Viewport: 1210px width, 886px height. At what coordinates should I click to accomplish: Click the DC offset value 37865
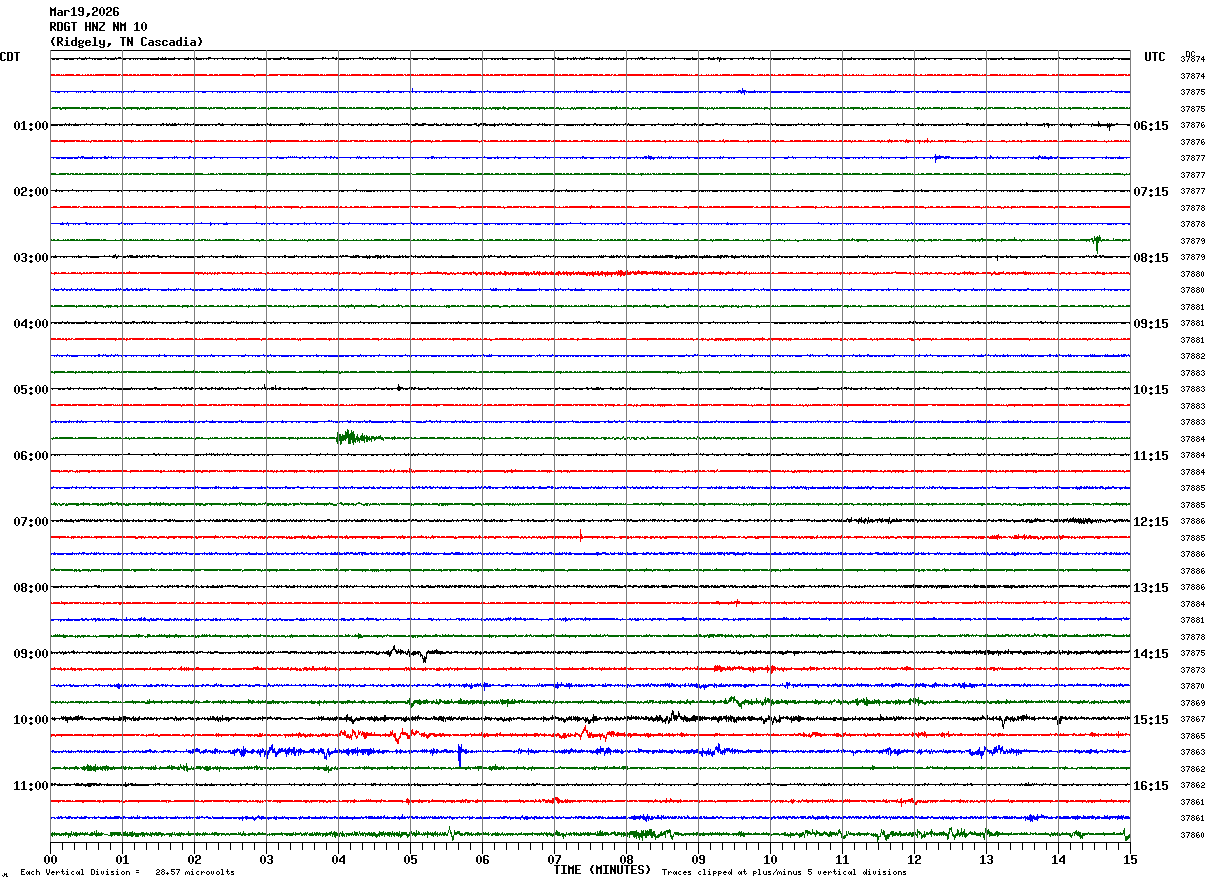tap(1192, 736)
